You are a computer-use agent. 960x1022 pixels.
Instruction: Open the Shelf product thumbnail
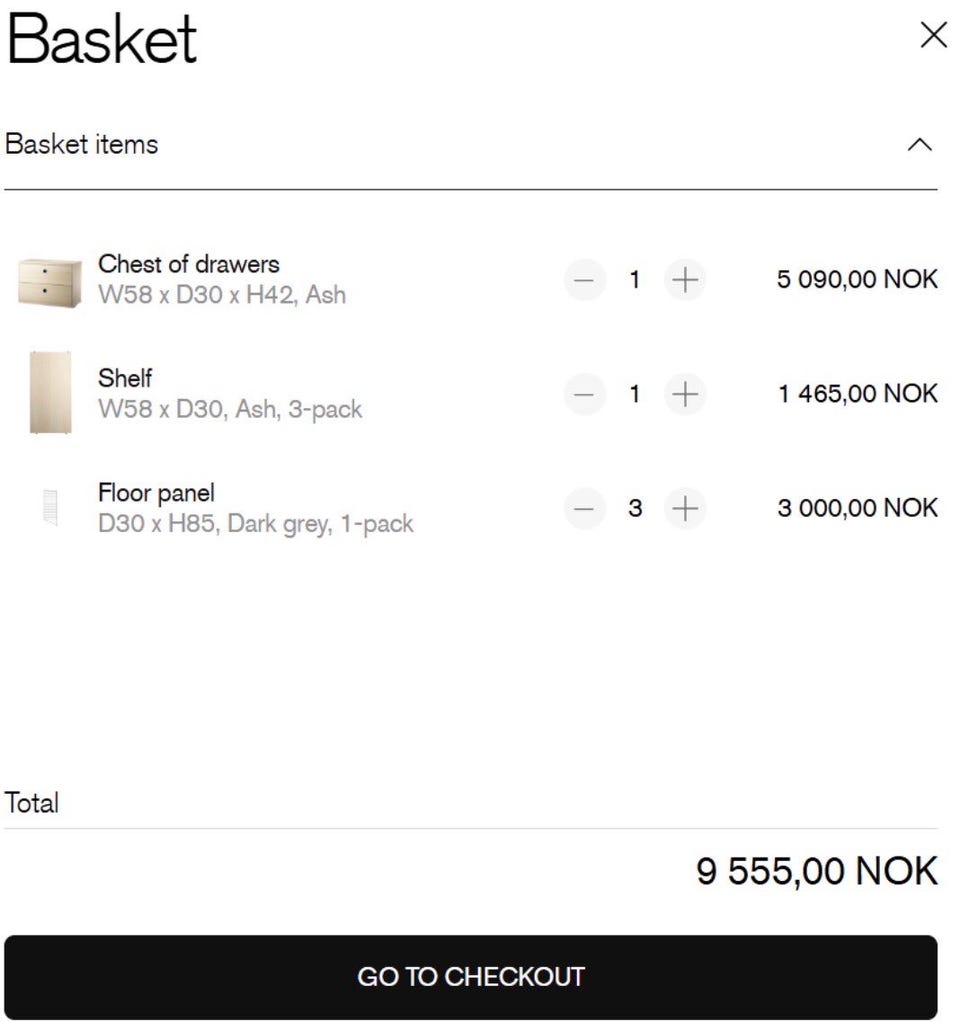[50, 393]
